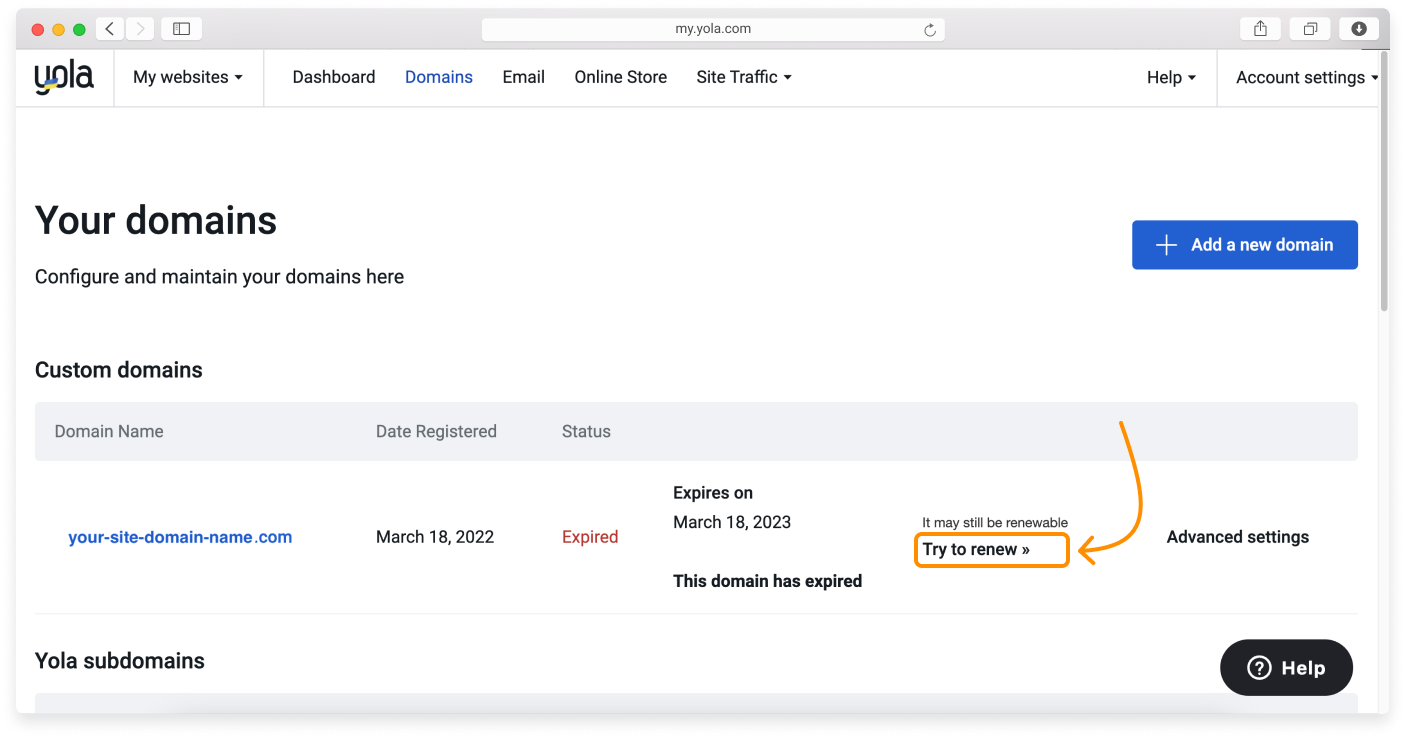The height and width of the screenshot is (738, 1406).
Task: Click the browser forward arrow
Action: click(x=139, y=28)
